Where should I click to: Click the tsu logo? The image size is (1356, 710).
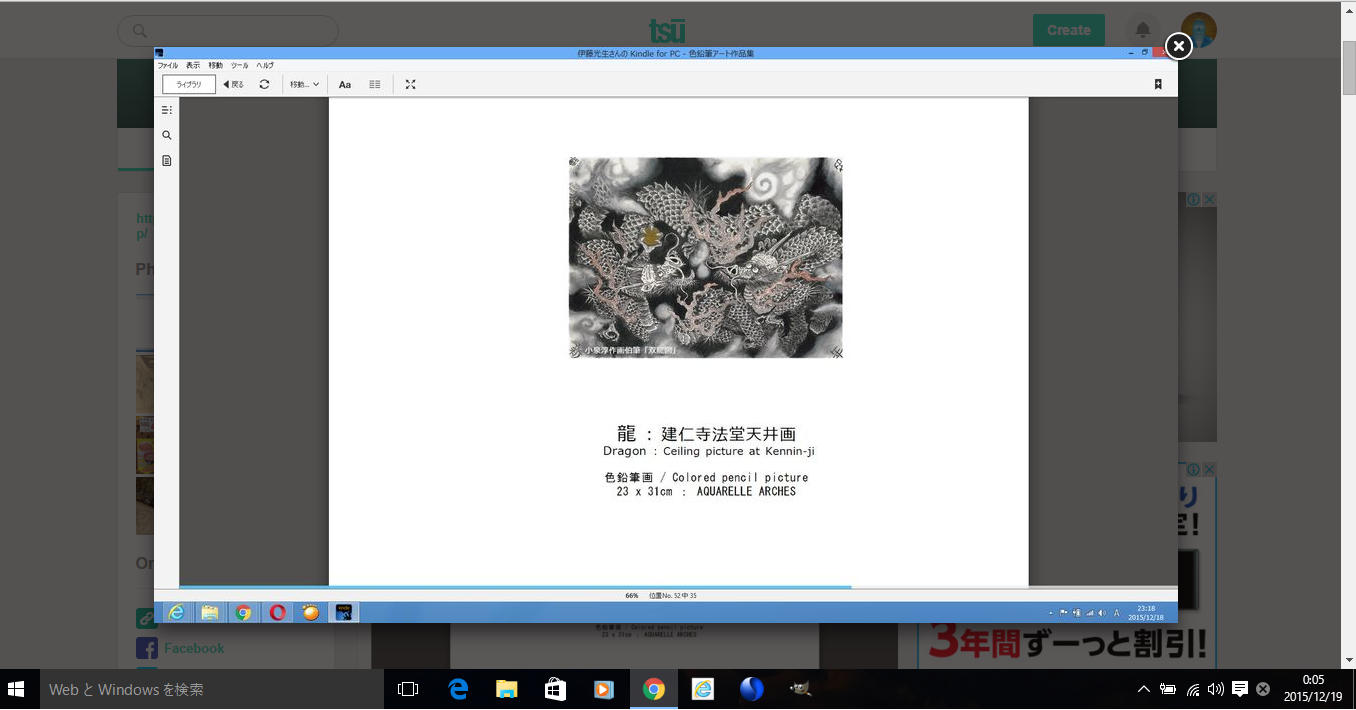(666, 30)
